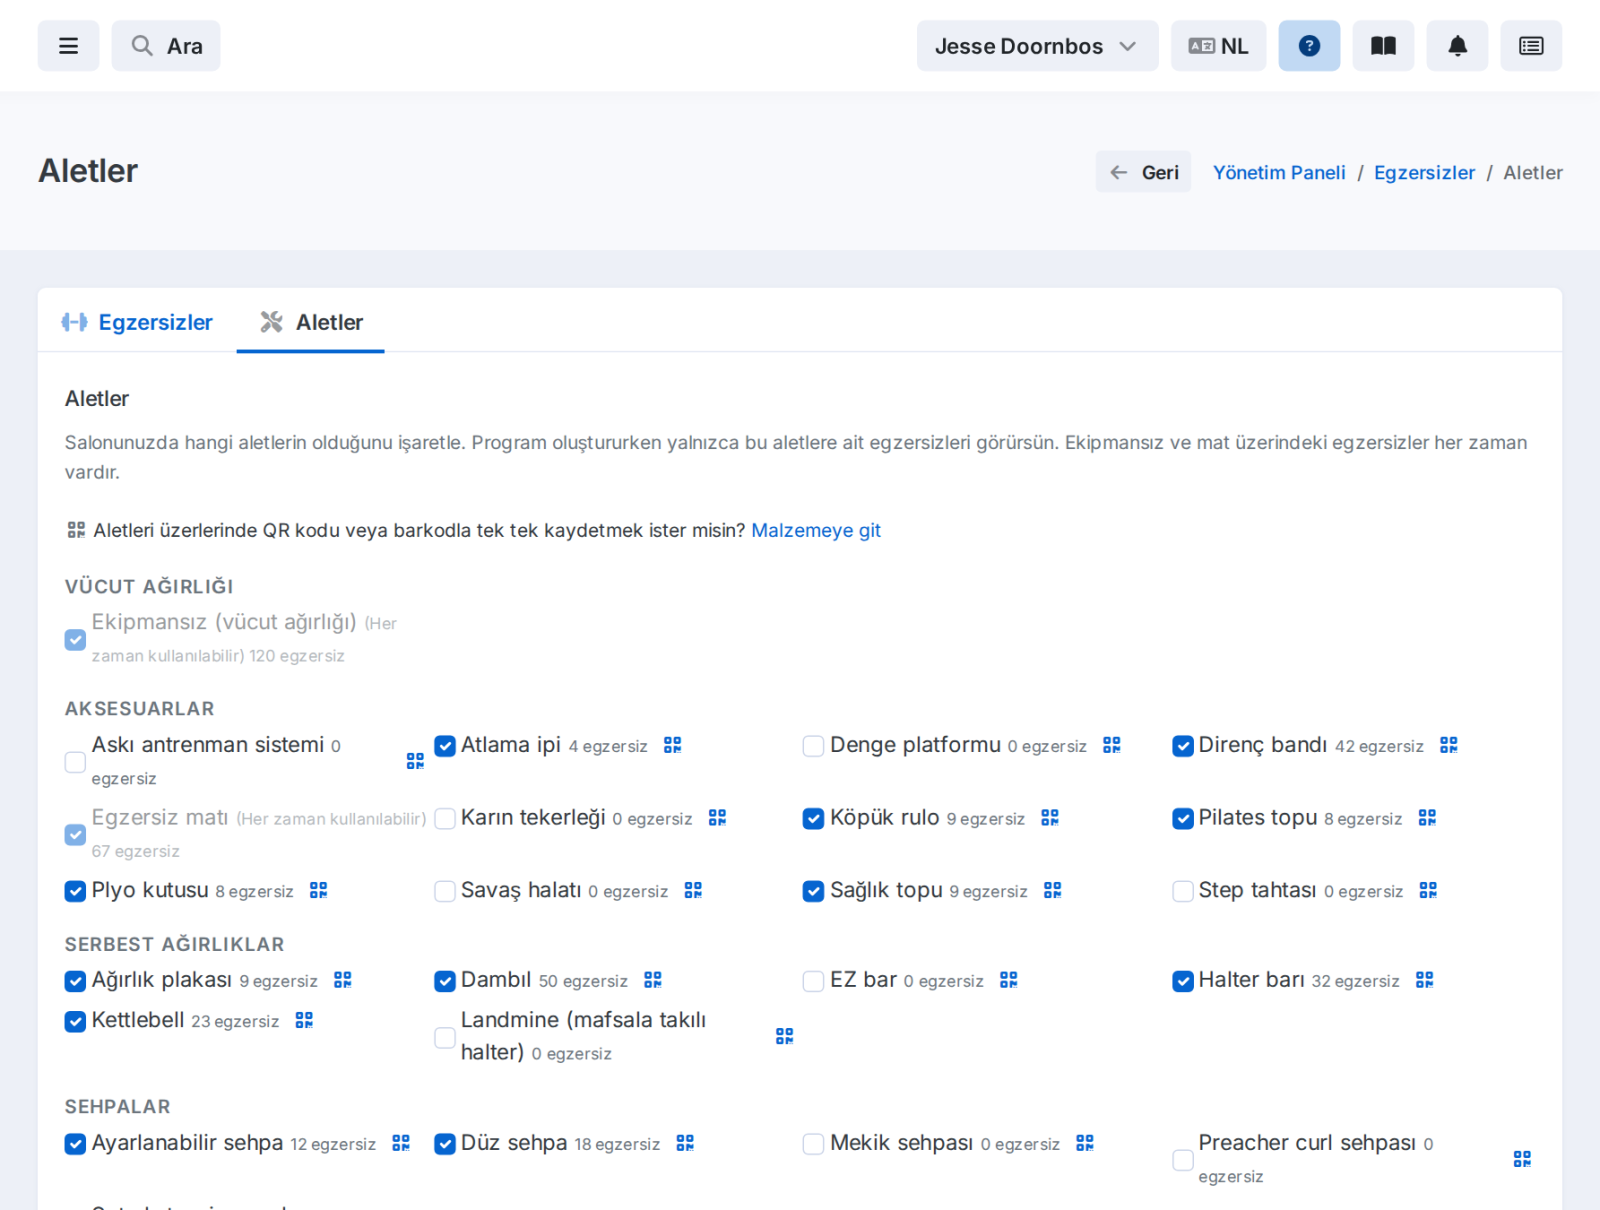Click the QR code icon next to Atlama ipi
The image size is (1600, 1210).
click(673, 745)
